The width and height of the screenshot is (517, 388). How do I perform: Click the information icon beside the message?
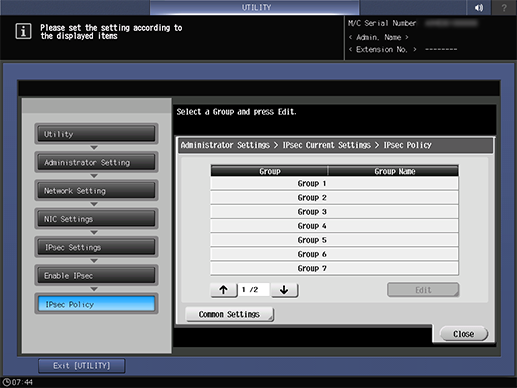pyautogui.click(x=23, y=31)
